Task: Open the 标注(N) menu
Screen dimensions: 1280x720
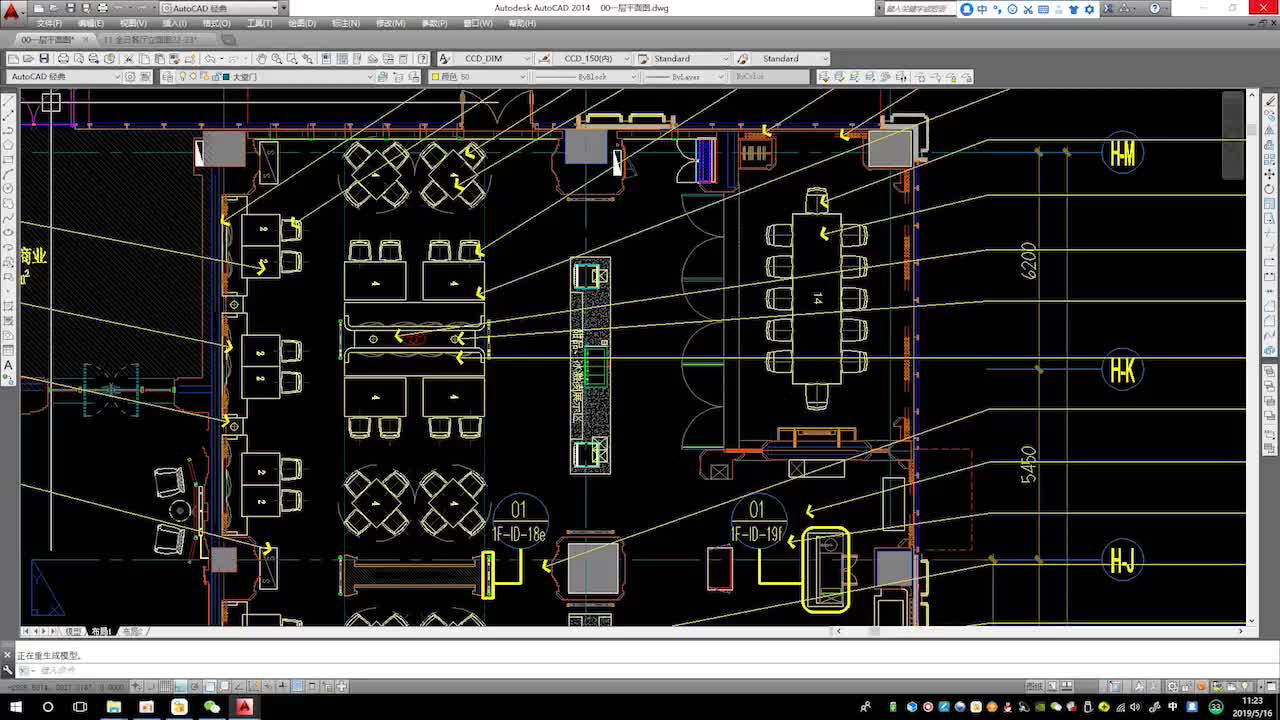Action: coord(346,23)
